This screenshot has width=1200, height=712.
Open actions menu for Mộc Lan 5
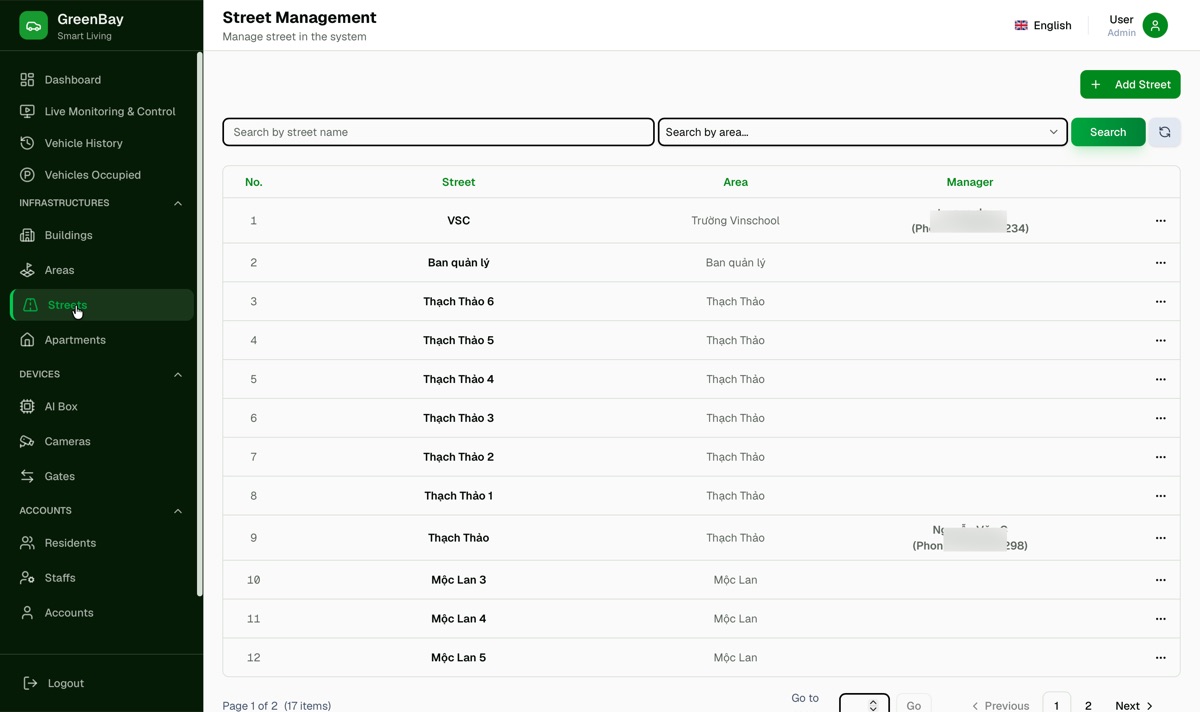coord(1161,658)
